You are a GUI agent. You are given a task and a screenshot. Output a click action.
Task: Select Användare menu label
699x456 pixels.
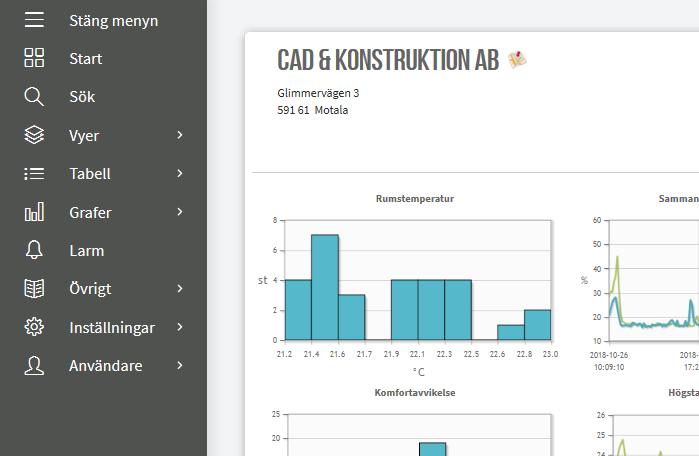[x=106, y=366]
